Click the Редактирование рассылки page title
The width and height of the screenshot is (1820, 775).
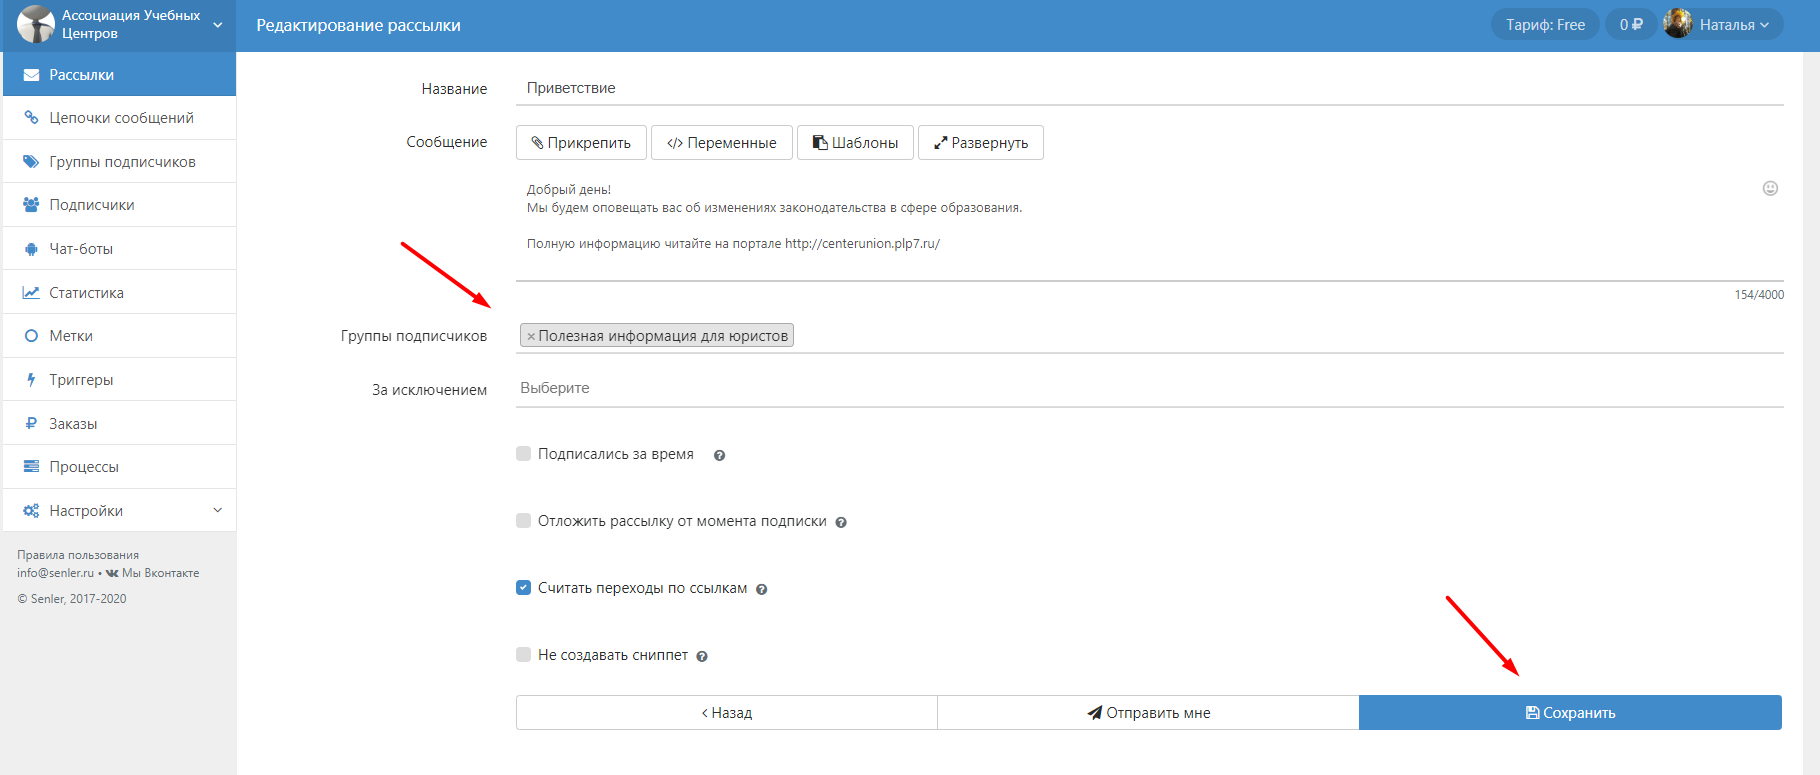358,25
